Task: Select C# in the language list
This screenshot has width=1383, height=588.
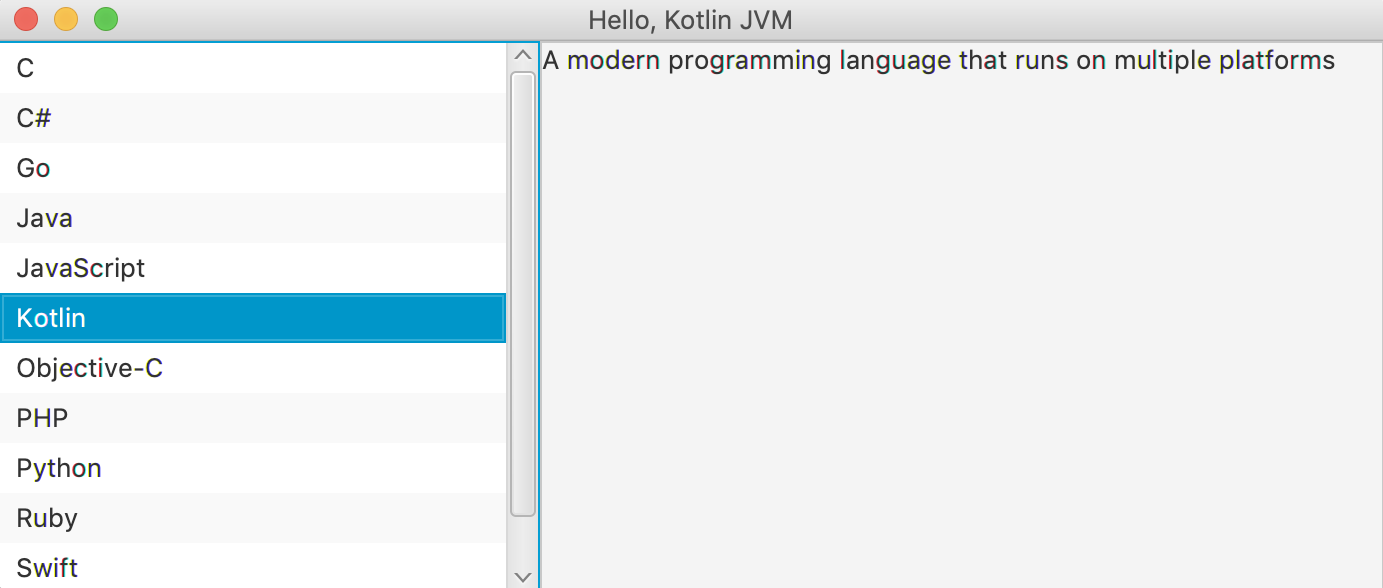Action: (x=253, y=118)
